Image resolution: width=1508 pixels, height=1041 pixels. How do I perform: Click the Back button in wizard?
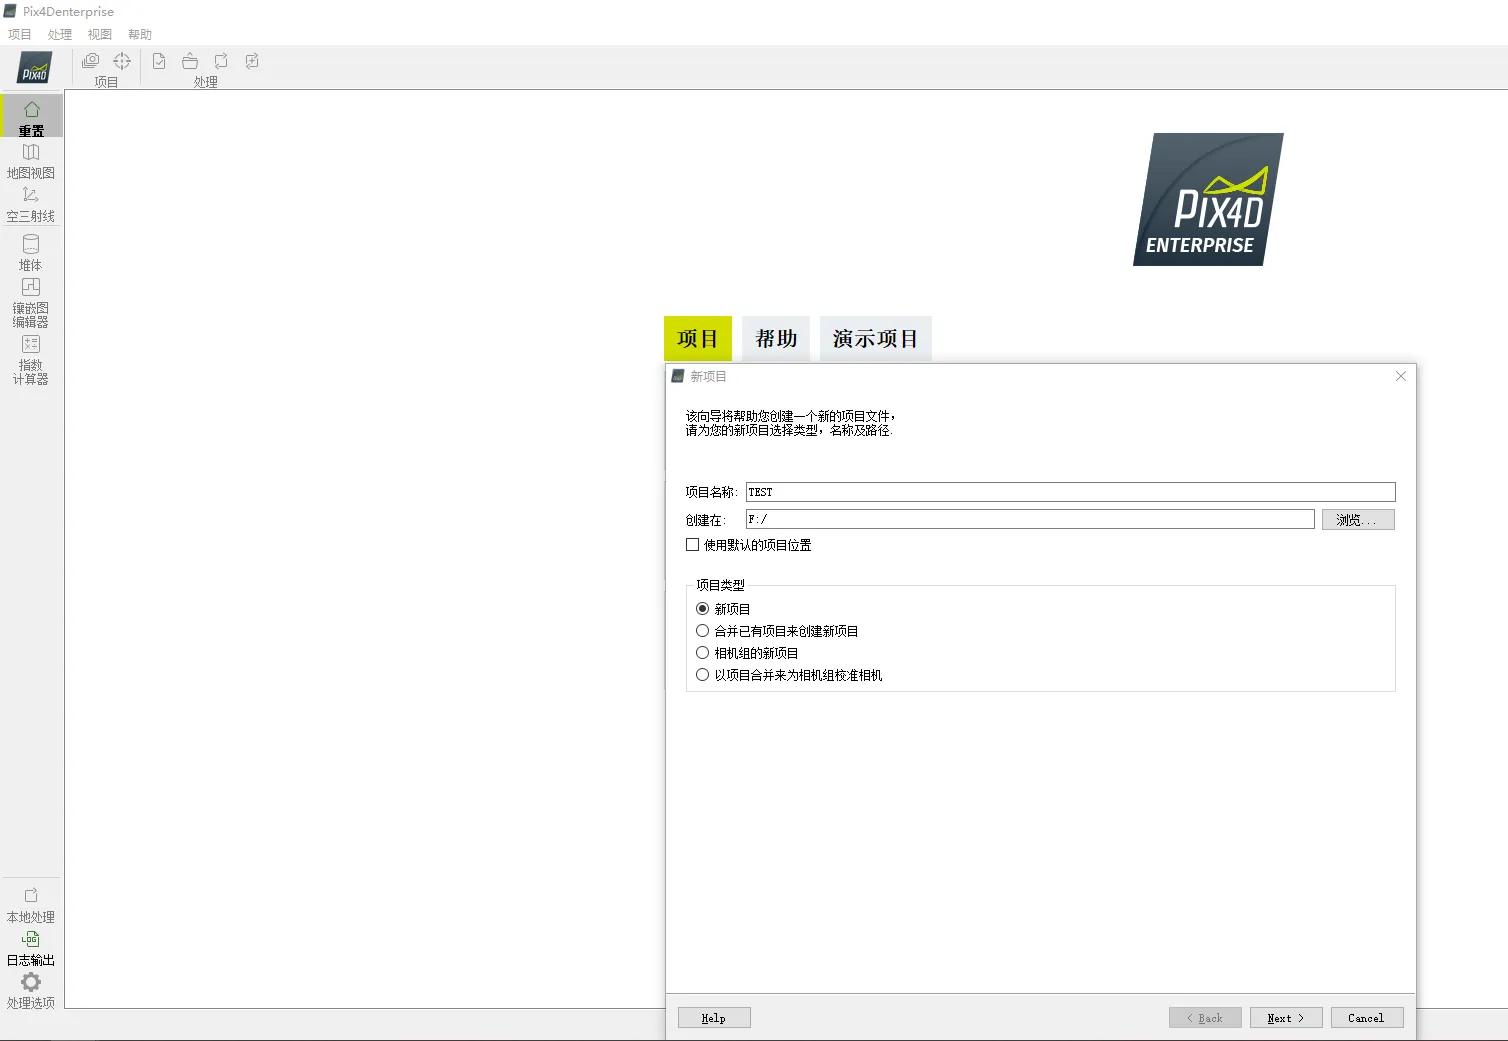coord(1205,1018)
